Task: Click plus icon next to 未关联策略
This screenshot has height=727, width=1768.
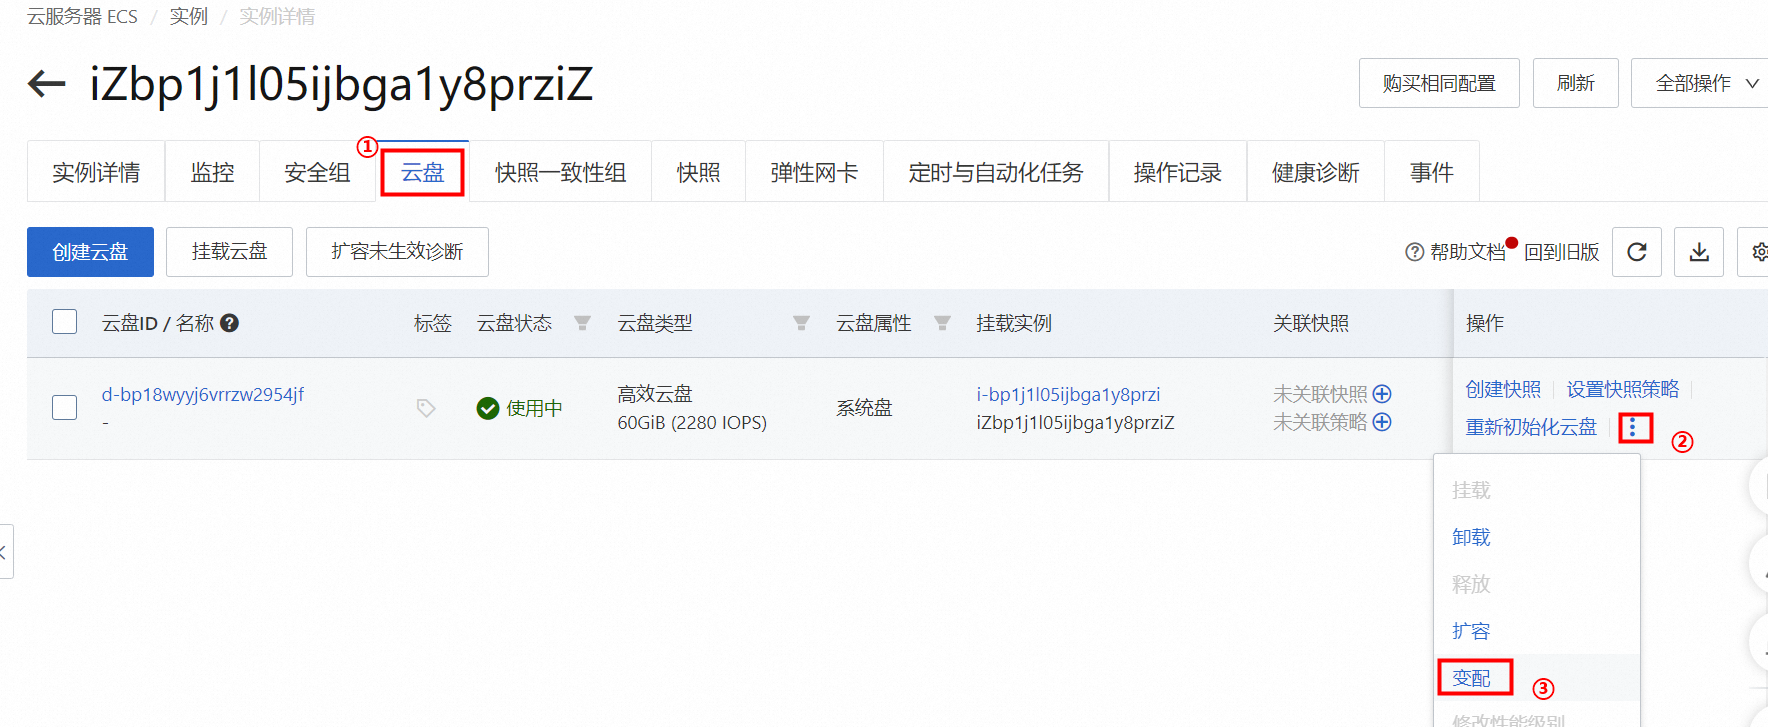Action: [1382, 422]
